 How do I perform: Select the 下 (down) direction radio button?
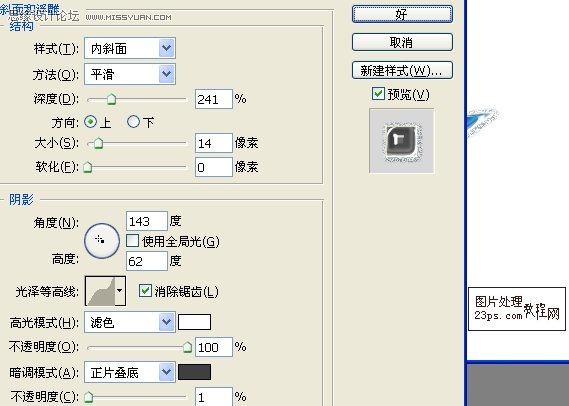[x=133, y=122]
